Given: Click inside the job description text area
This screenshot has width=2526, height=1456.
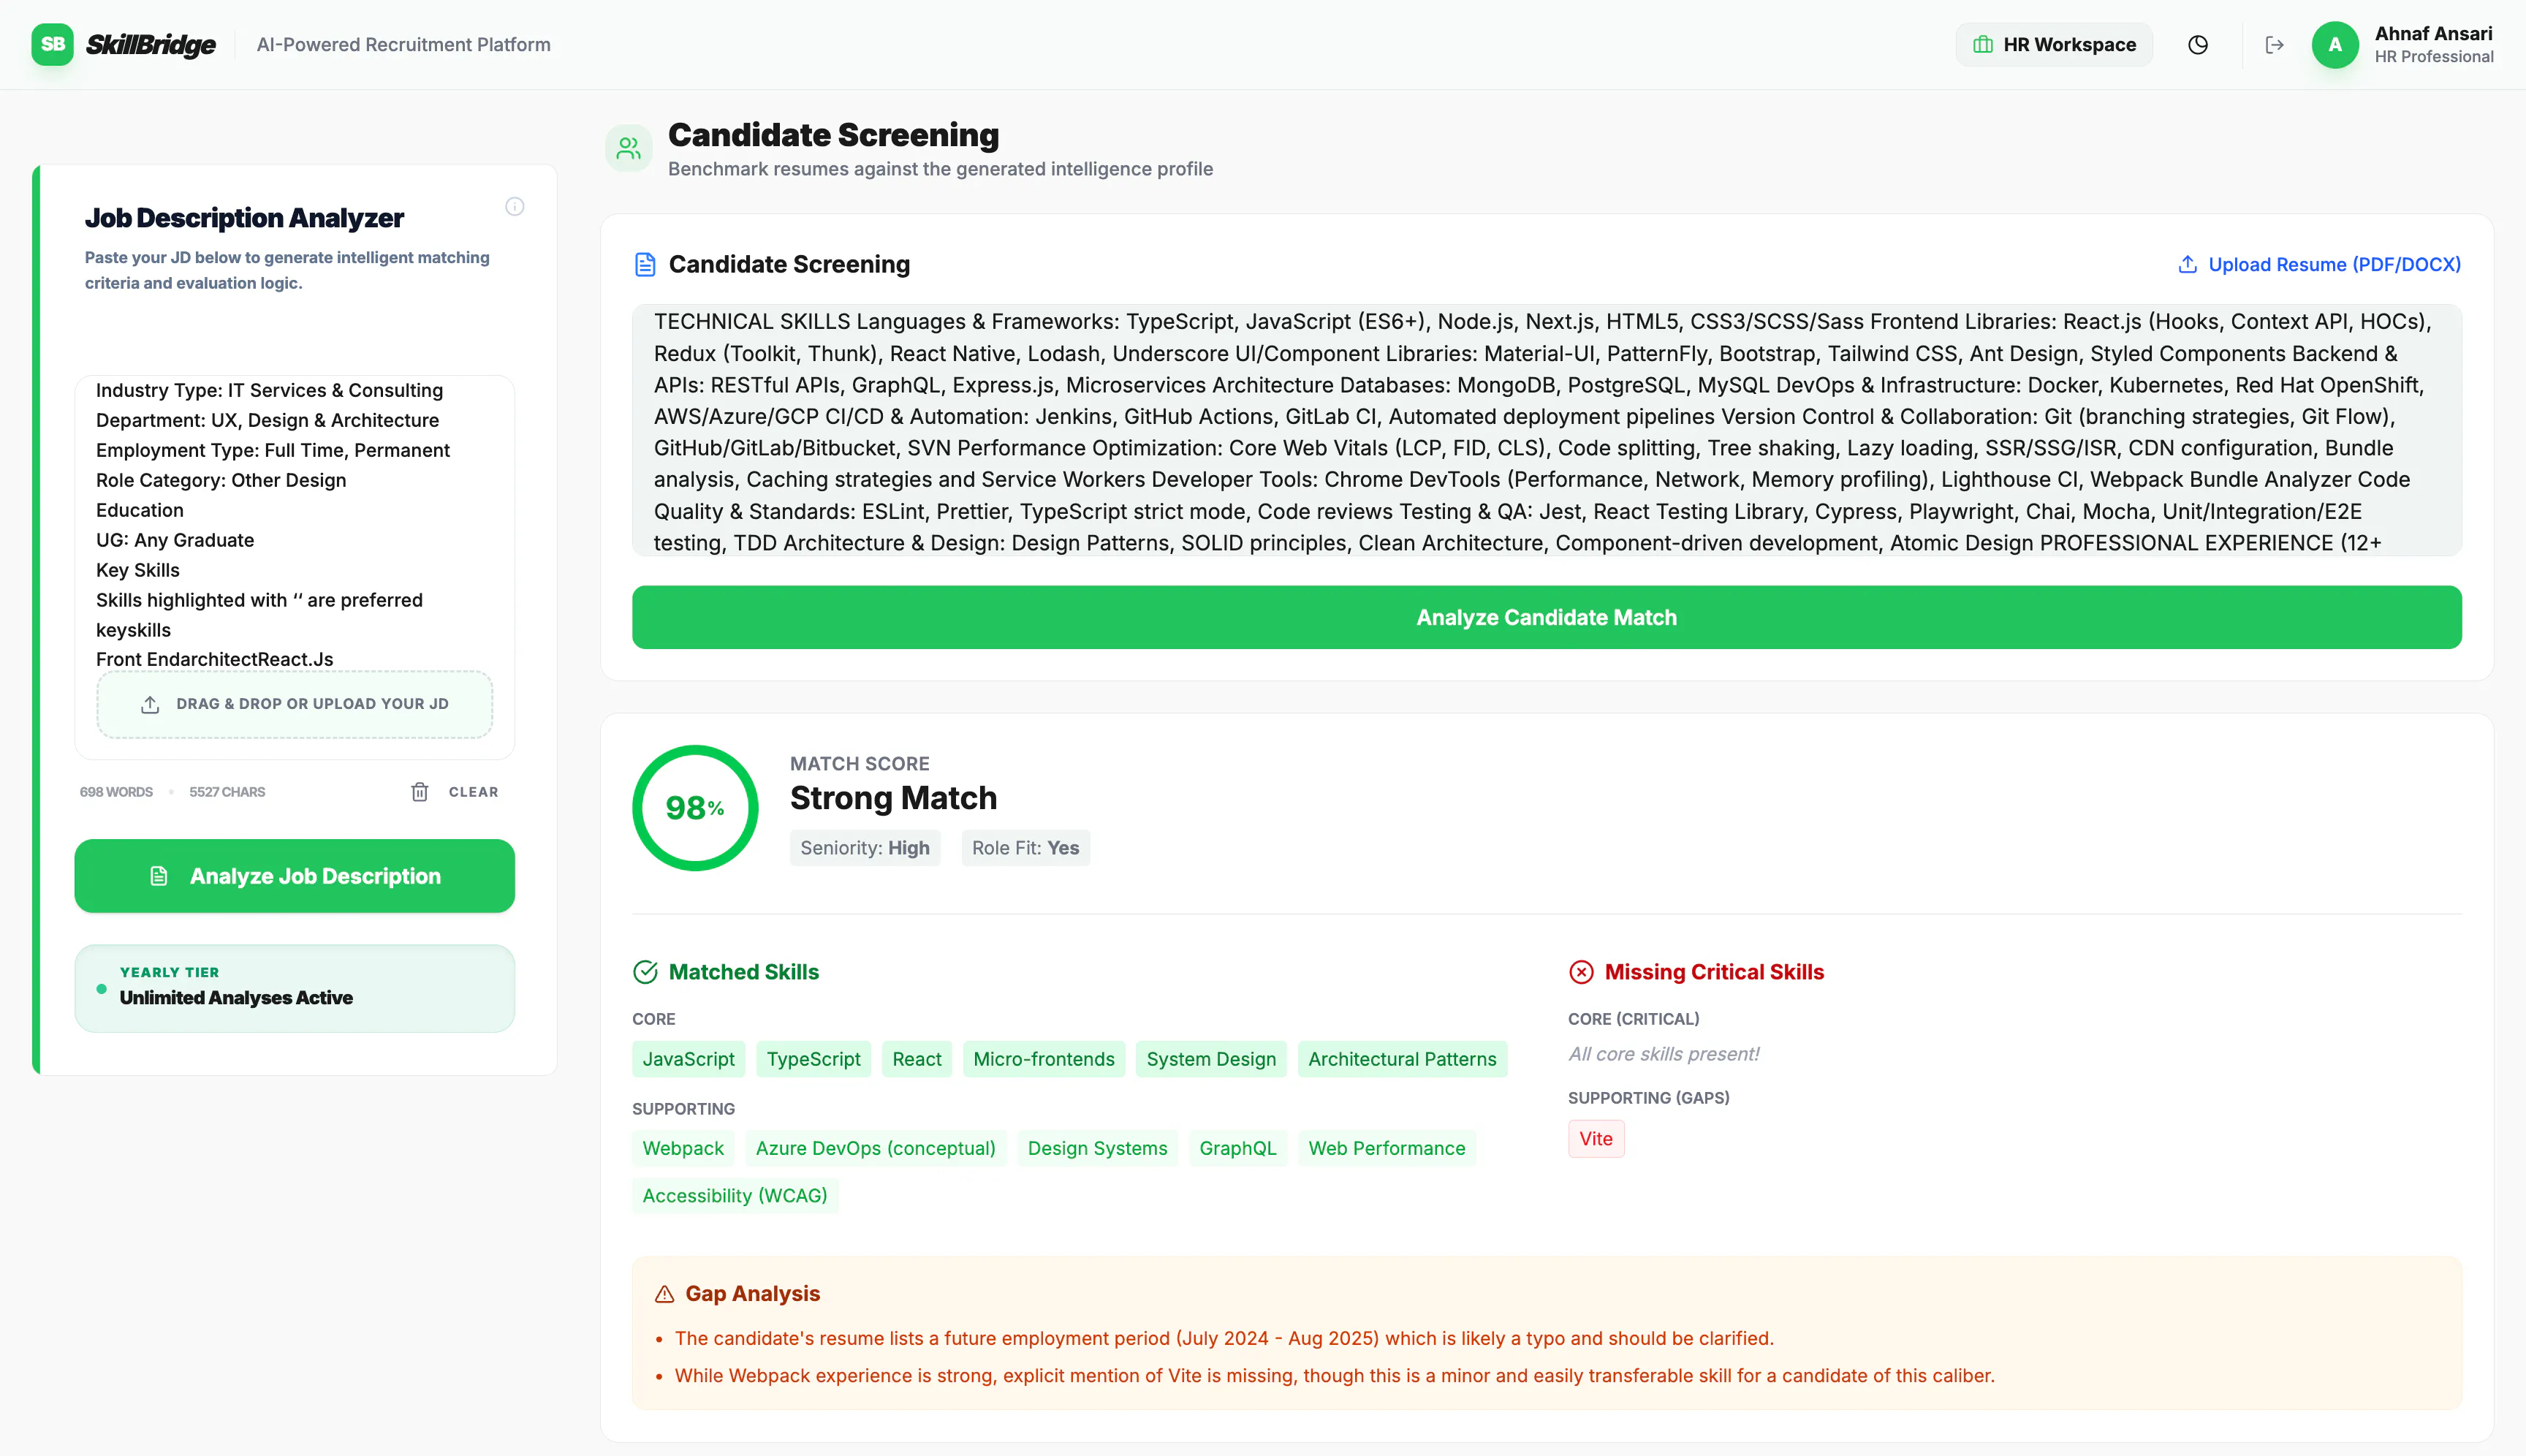Looking at the screenshot, I should [294, 523].
